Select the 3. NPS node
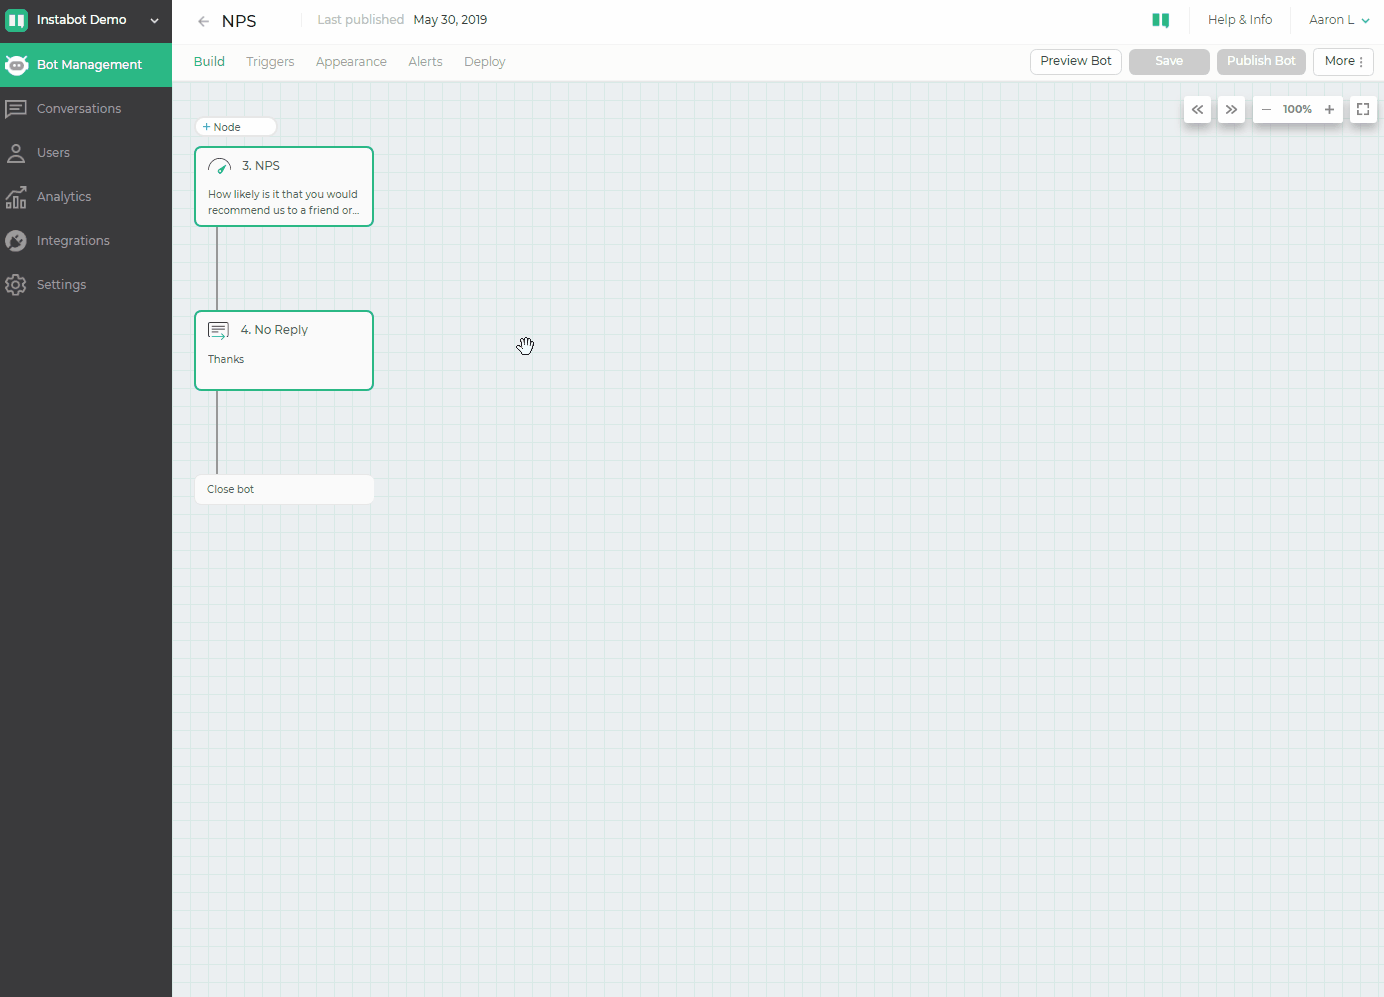This screenshot has width=1384, height=997. point(284,187)
